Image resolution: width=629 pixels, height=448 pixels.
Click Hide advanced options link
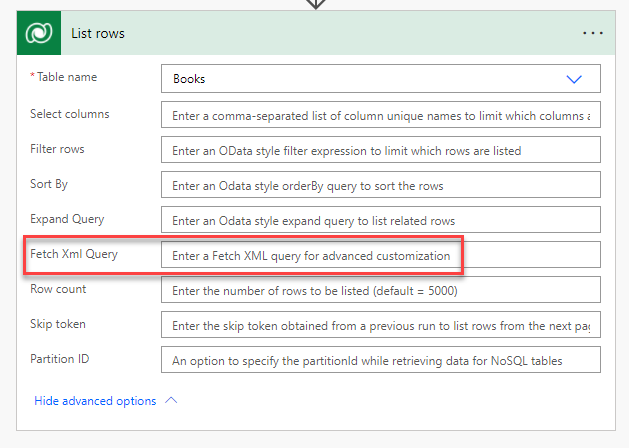point(95,401)
